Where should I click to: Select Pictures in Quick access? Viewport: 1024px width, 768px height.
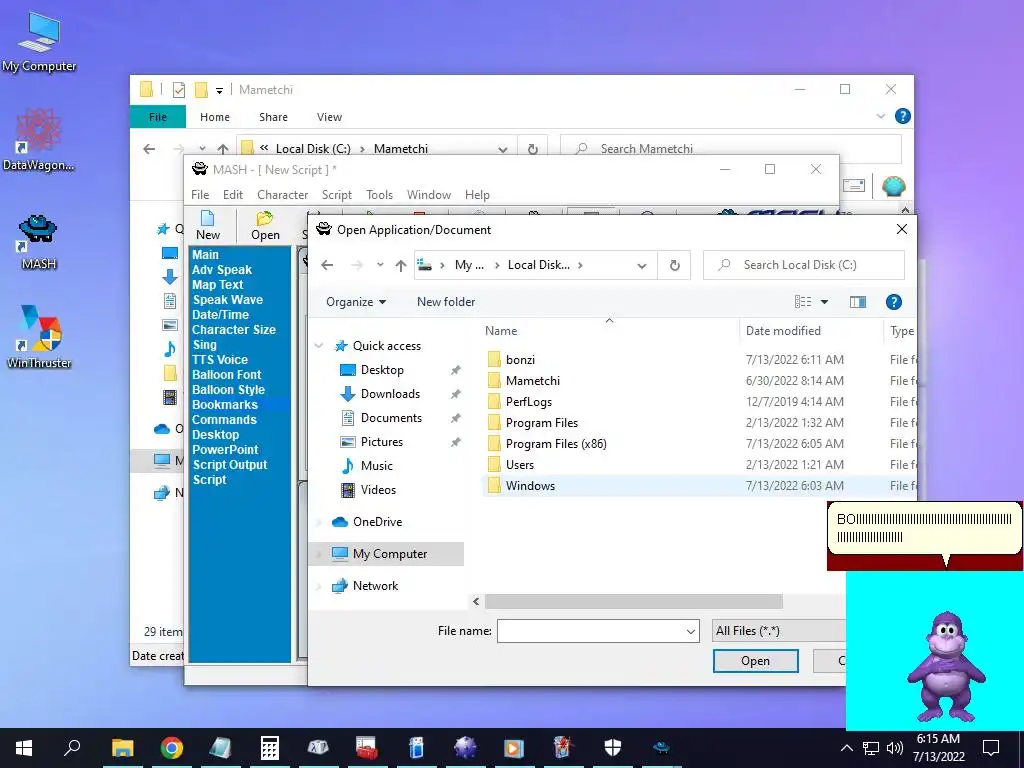[381, 442]
